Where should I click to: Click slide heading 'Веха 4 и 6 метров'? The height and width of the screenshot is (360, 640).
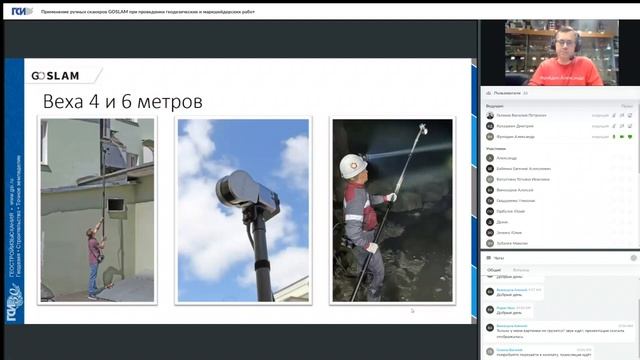click(x=122, y=102)
